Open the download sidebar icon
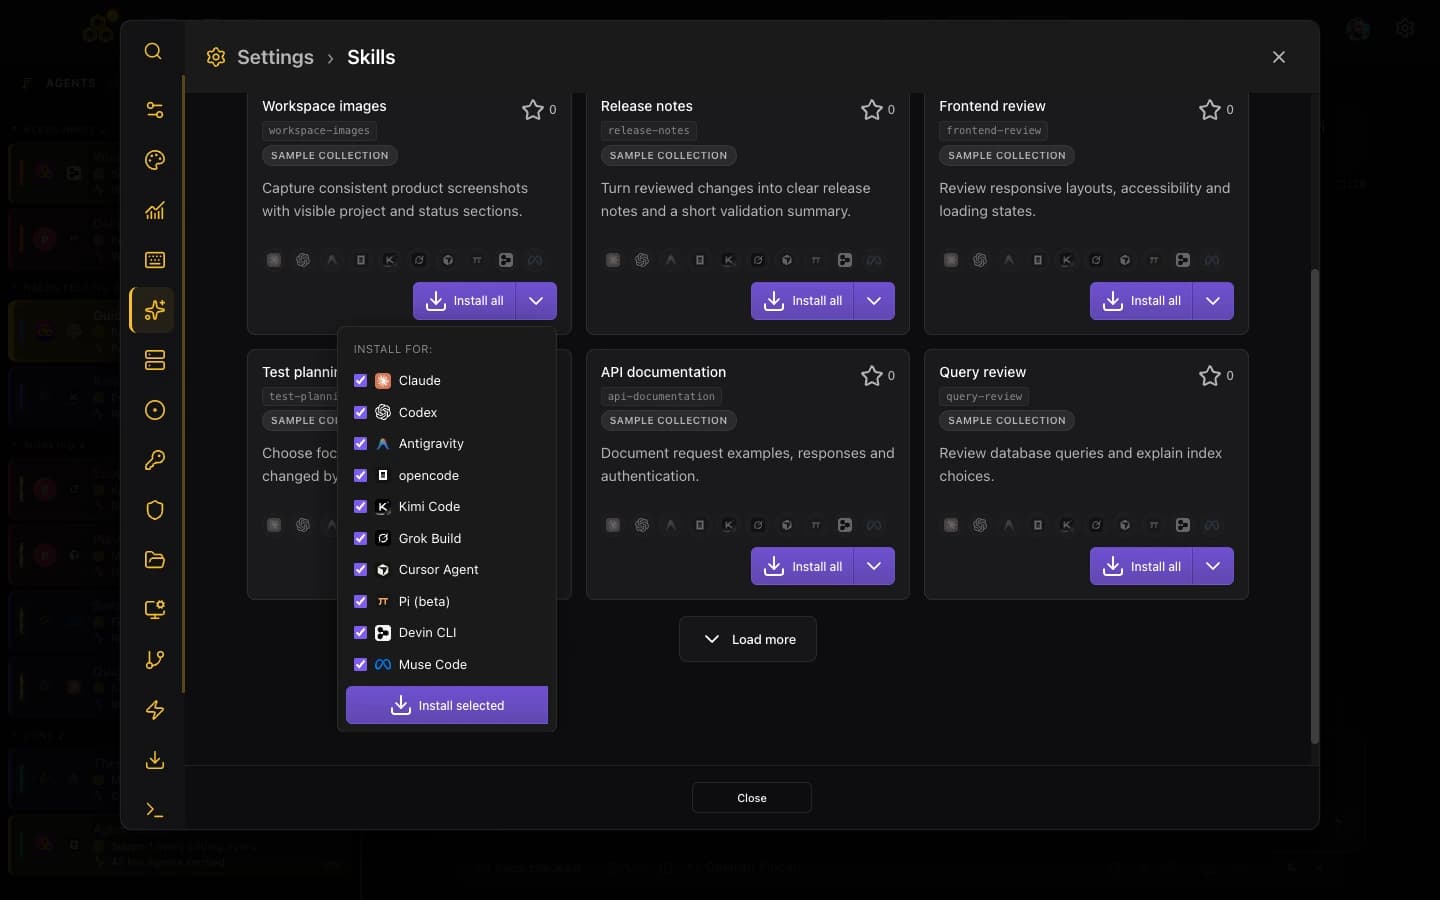This screenshot has height=900, width=1440. [155, 760]
